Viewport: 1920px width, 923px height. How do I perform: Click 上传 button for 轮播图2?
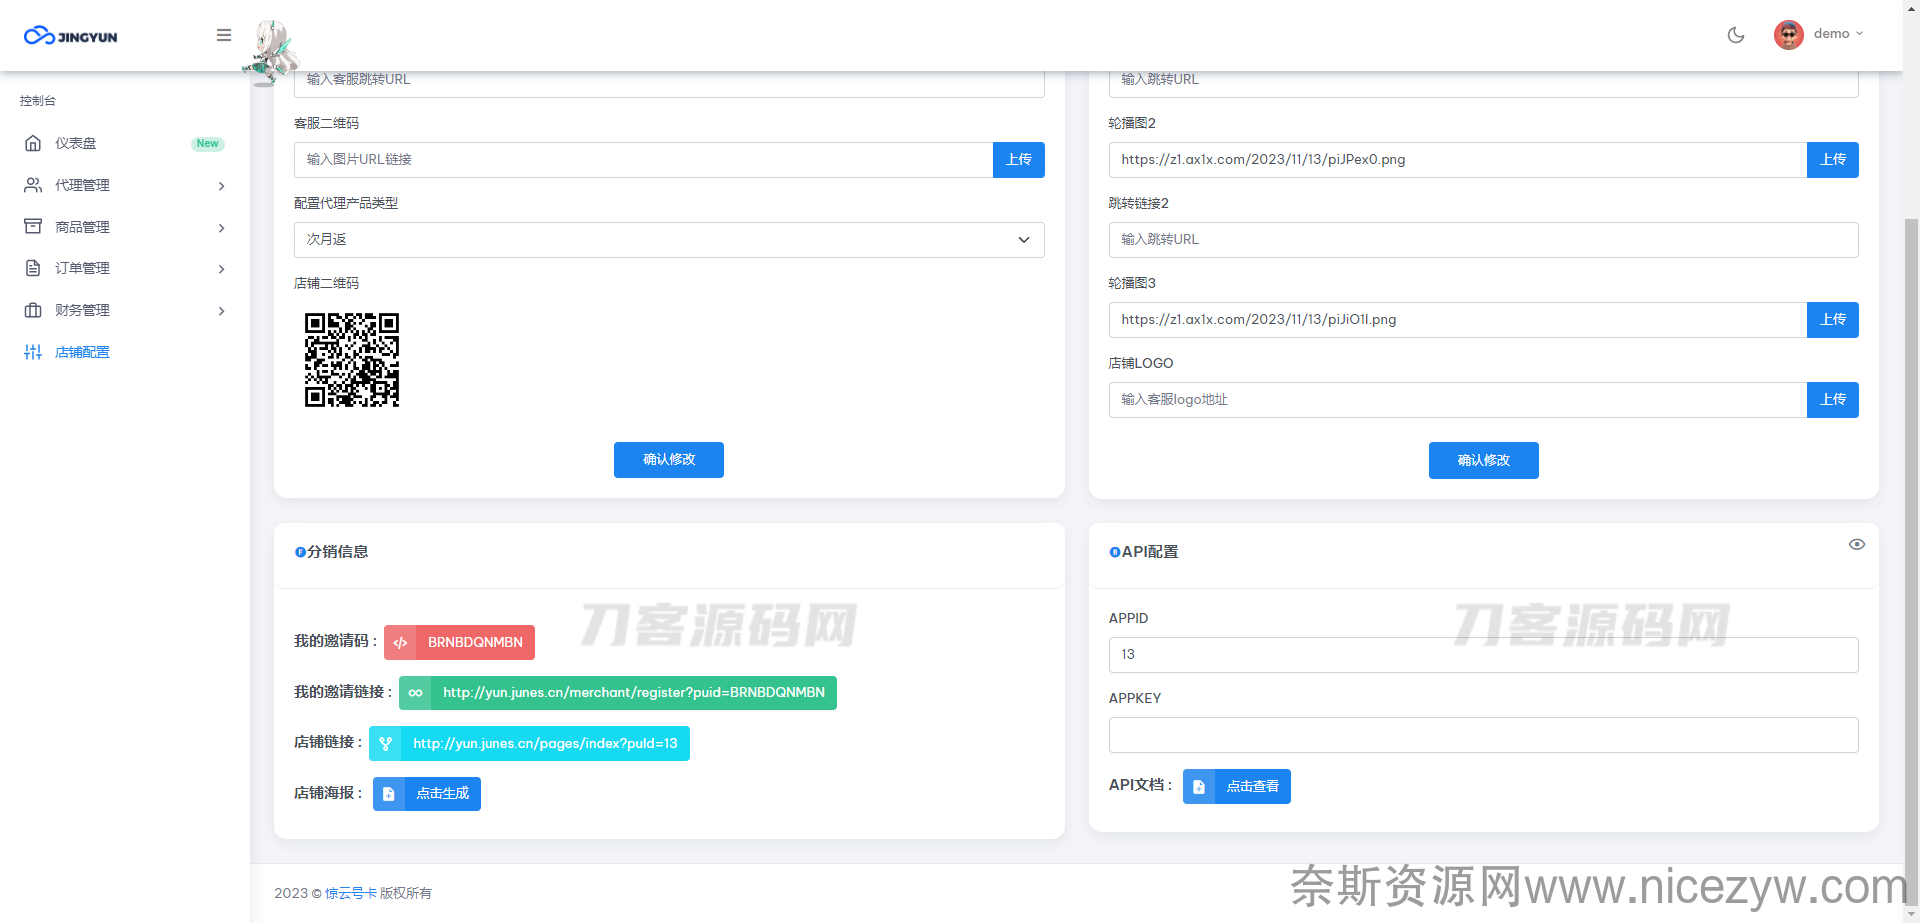pyautogui.click(x=1833, y=160)
